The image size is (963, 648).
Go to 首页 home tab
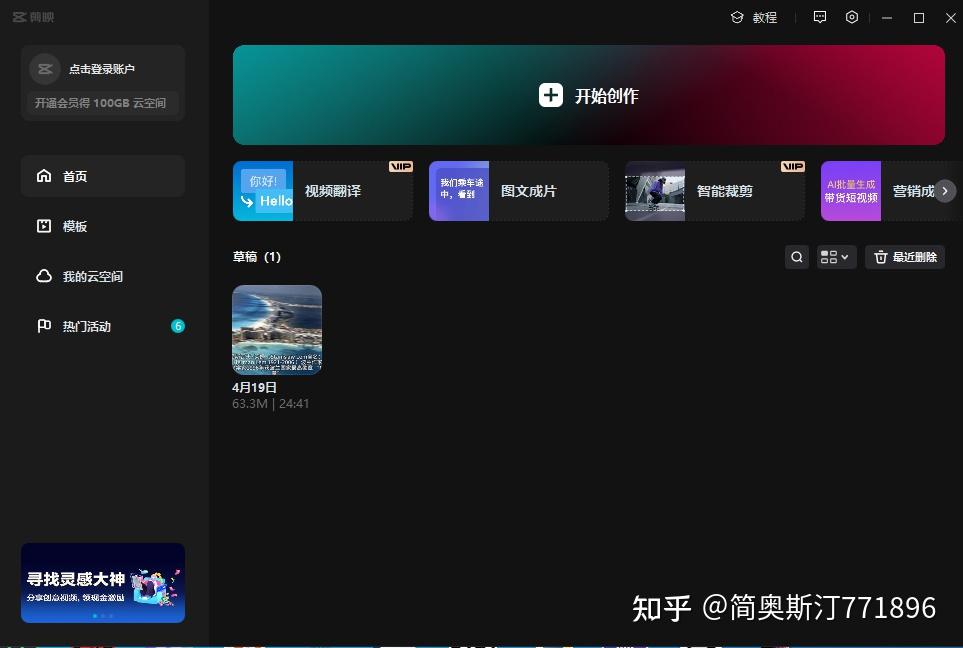(x=103, y=176)
